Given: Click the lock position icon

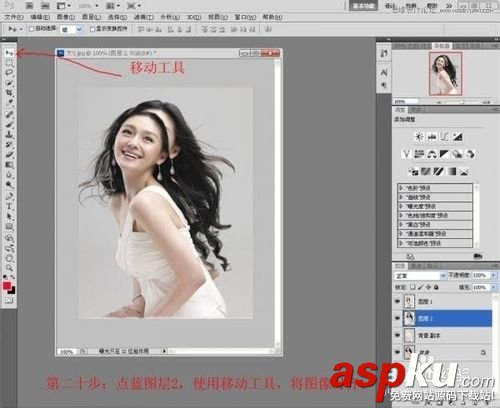Looking at the screenshot, I should (x=429, y=287).
